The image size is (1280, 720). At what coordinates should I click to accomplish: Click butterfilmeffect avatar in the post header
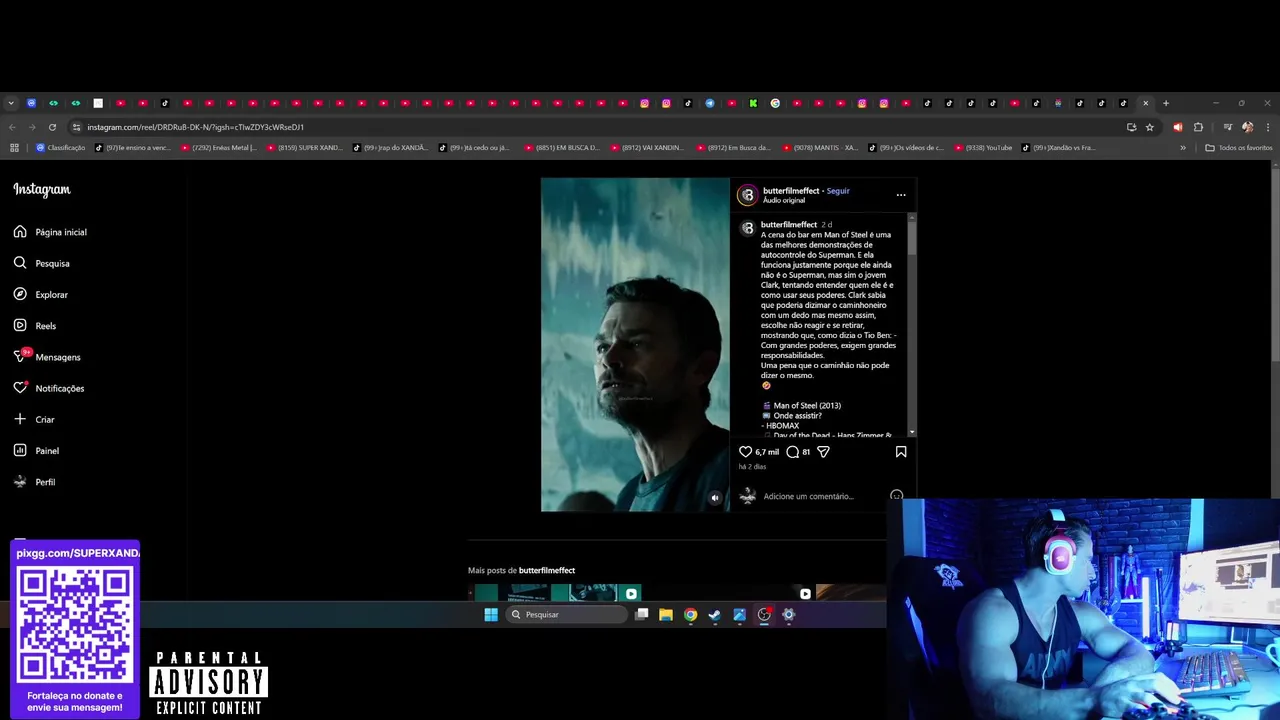(x=747, y=195)
